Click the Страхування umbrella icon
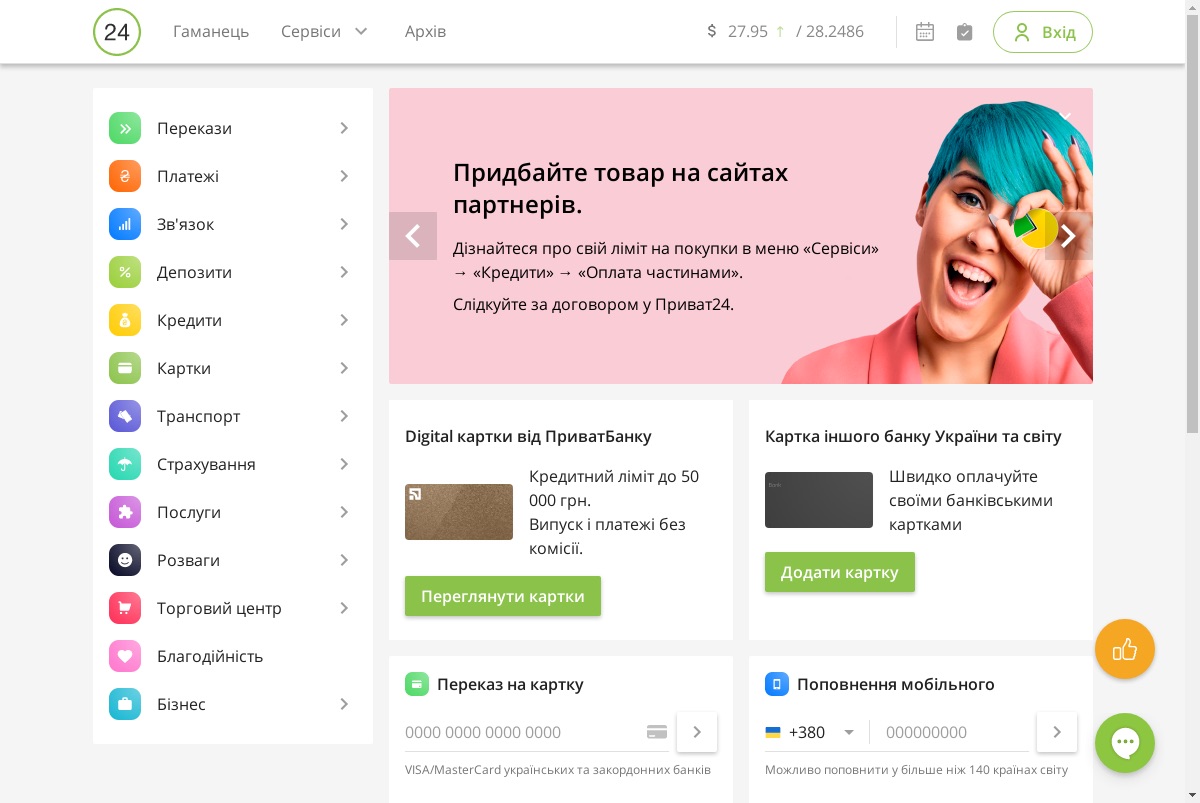Screen dimensions: 1200x803 [x=125, y=464]
